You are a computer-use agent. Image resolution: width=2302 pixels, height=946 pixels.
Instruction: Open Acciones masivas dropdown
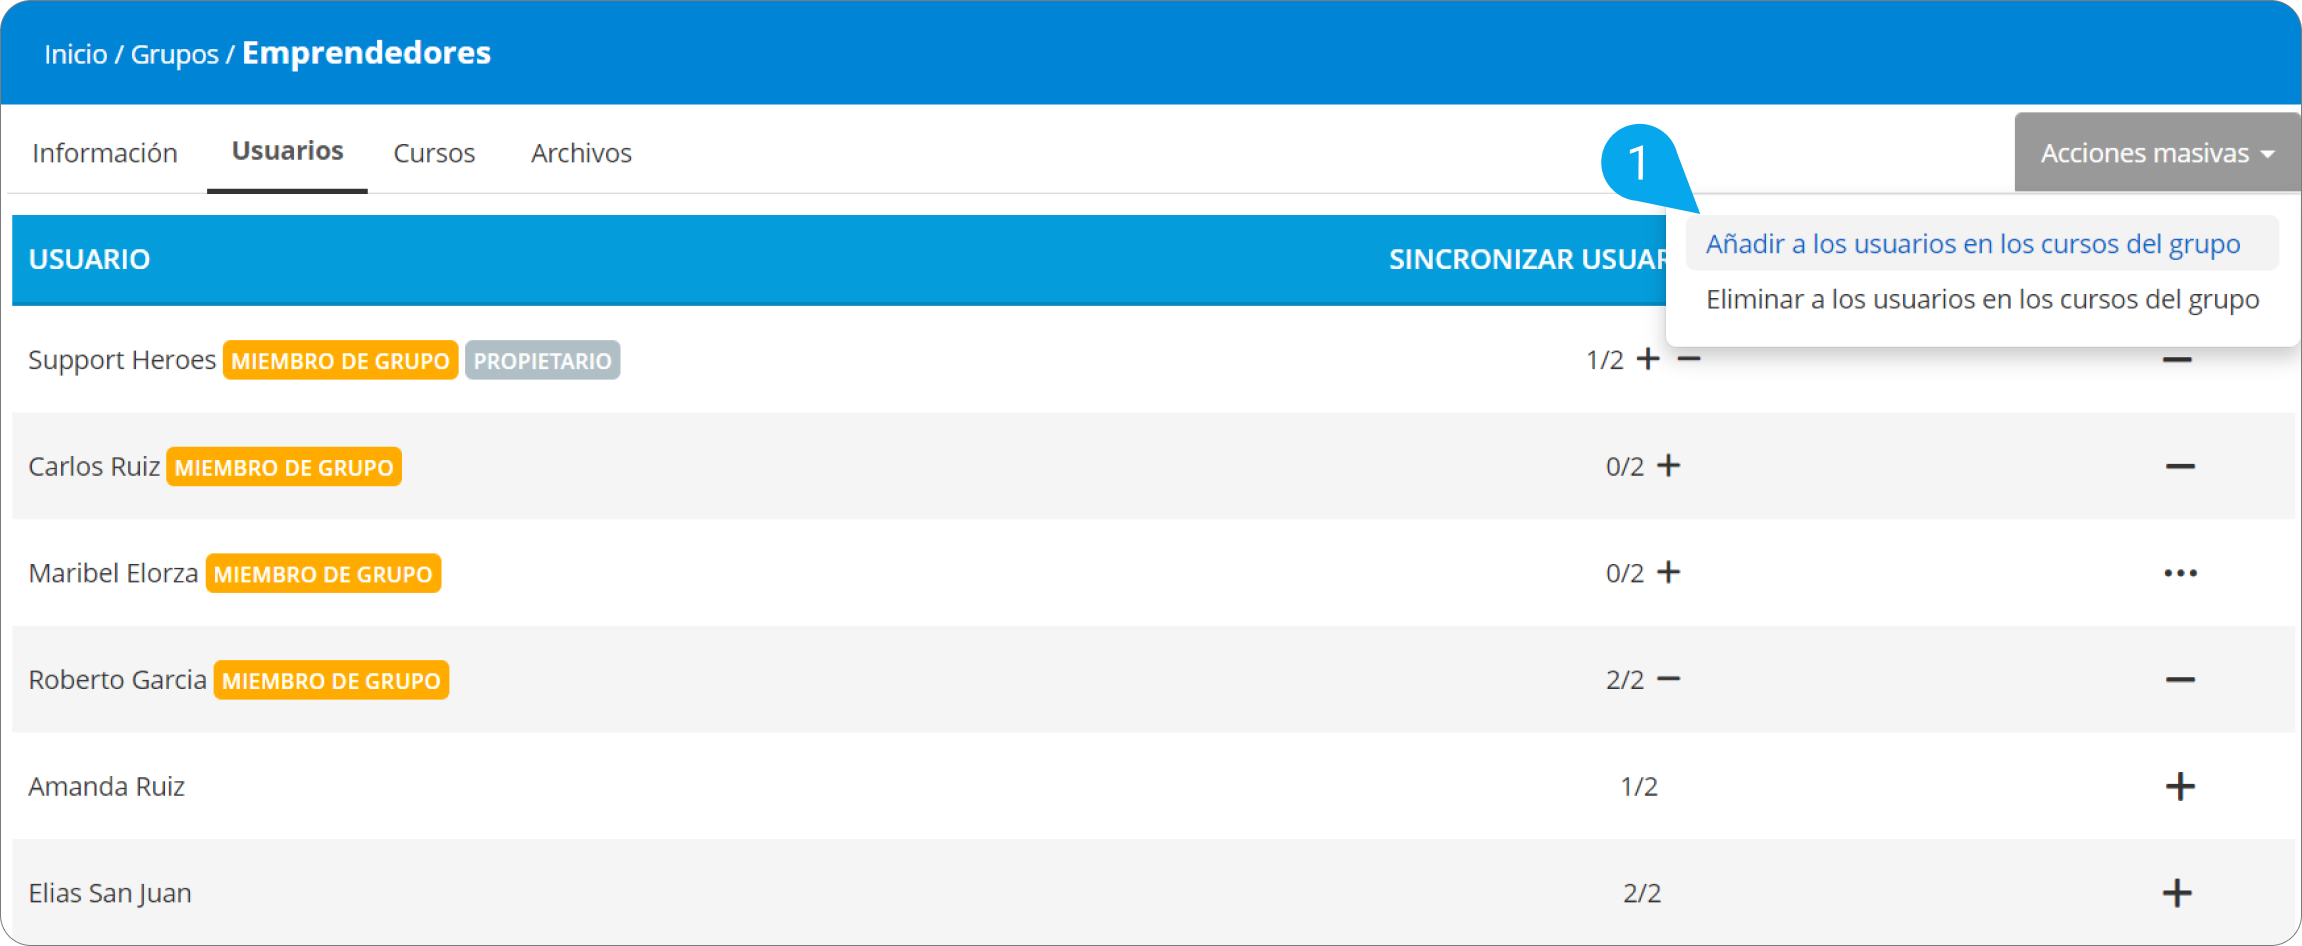click(x=2157, y=153)
